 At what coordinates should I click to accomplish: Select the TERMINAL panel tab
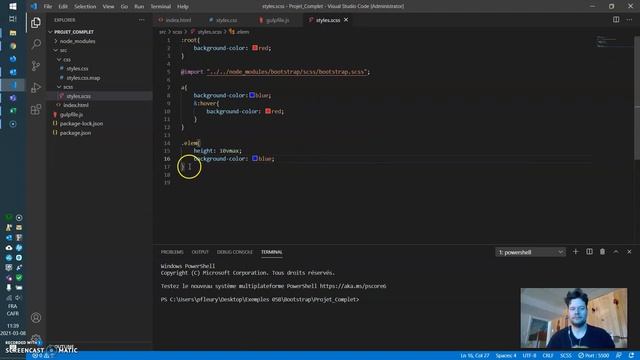(x=271, y=252)
